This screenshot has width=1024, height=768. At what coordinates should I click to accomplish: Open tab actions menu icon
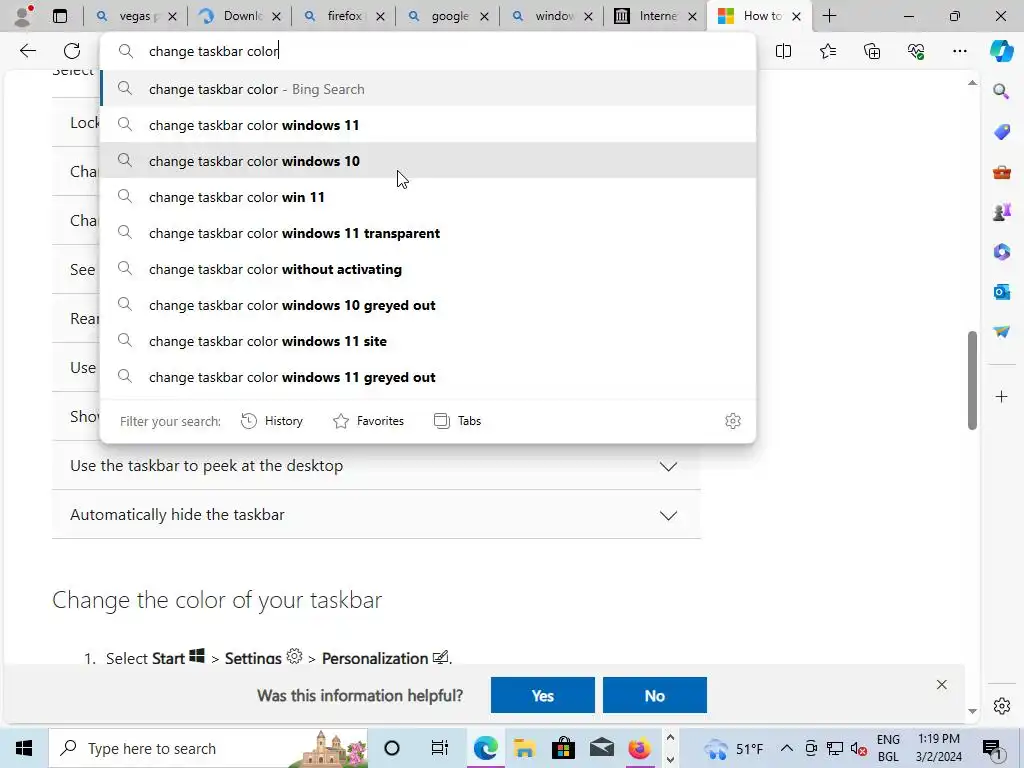[59, 16]
